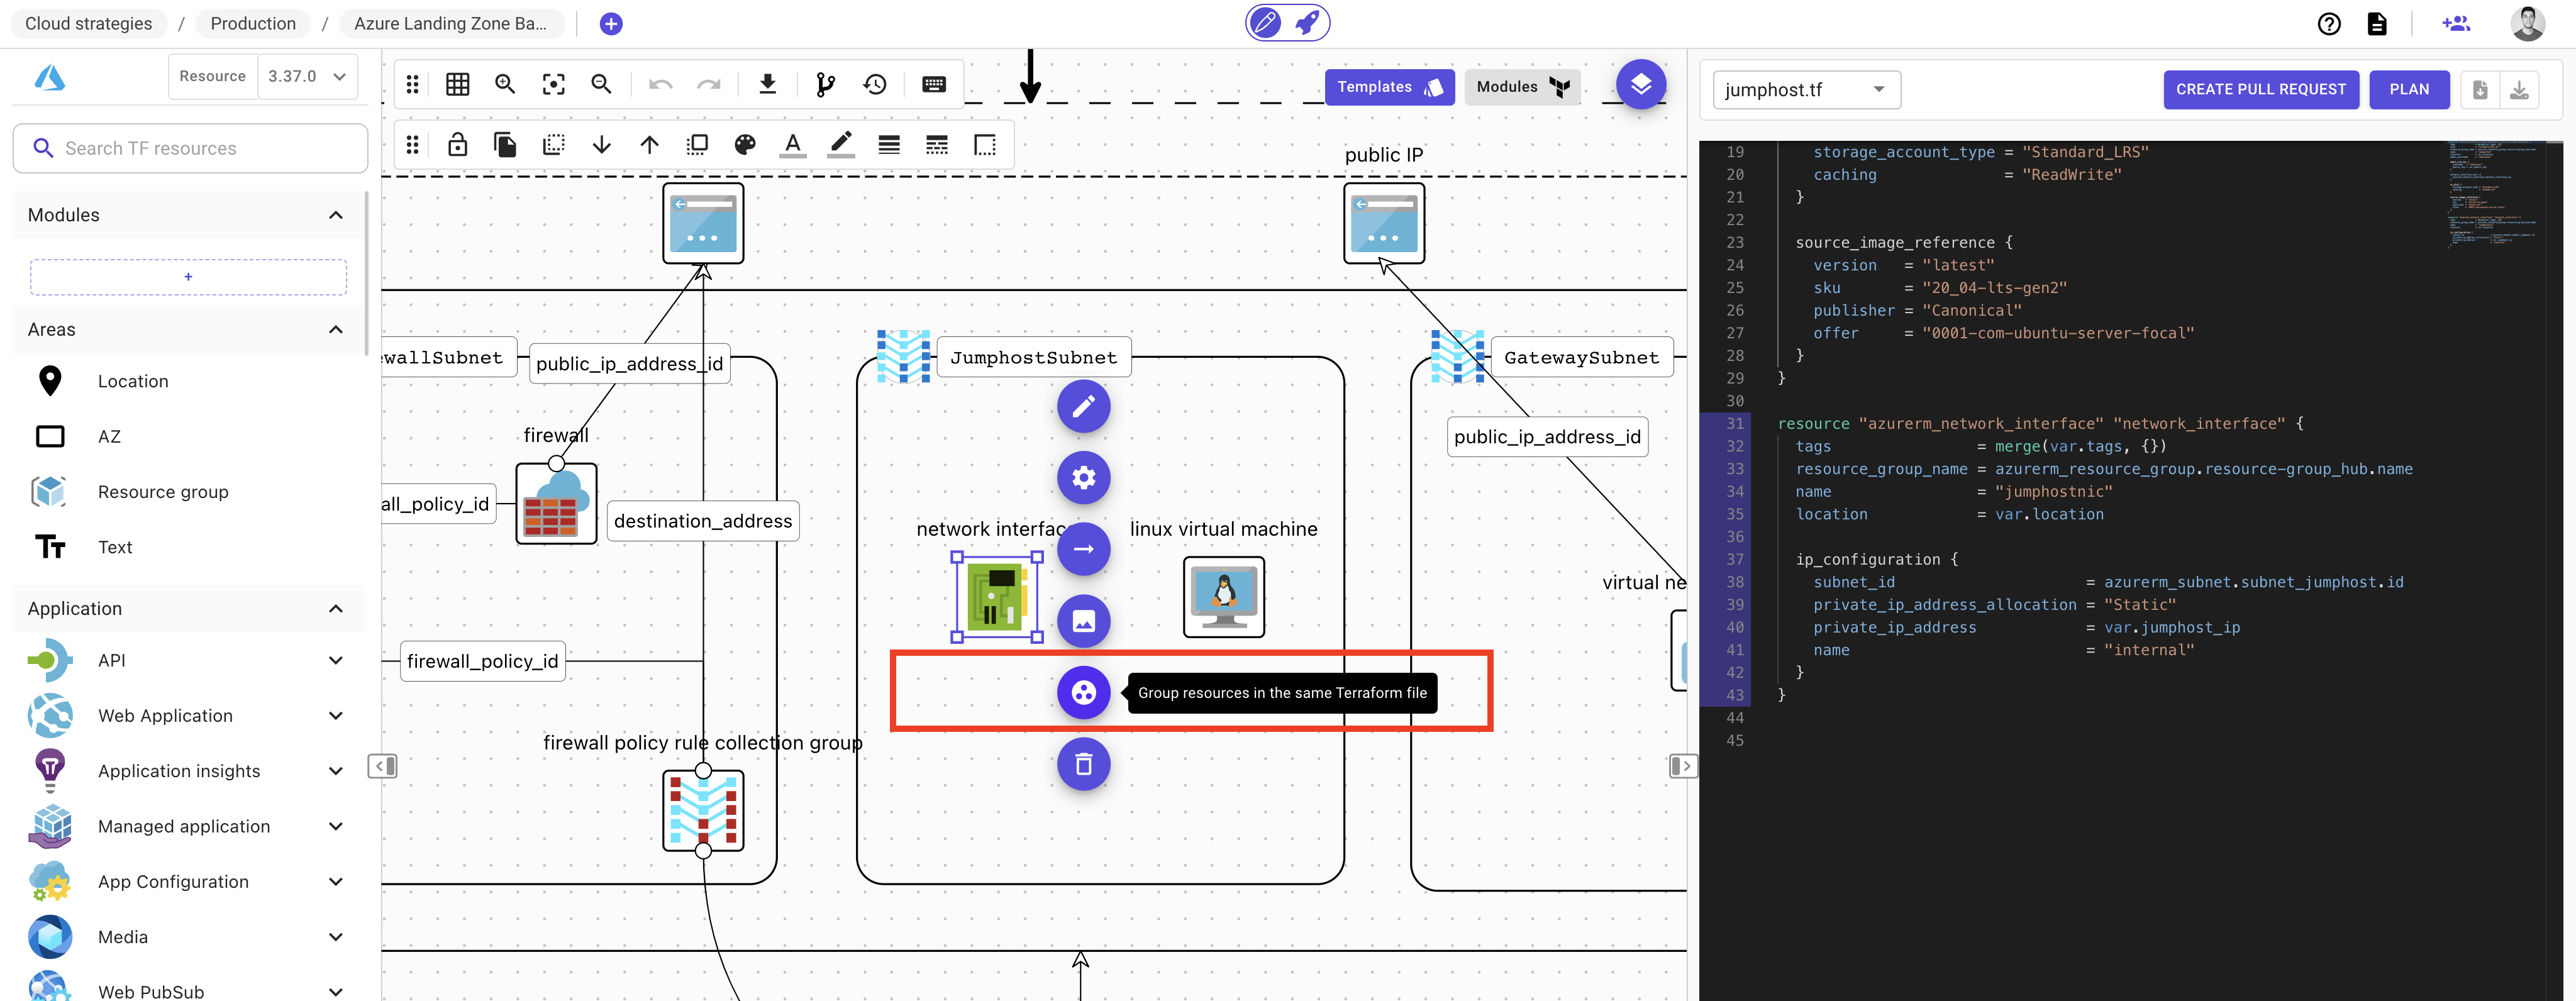The height and width of the screenshot is (1001, 2576).
Task: Collapse the left sidebar panel toggle
Action: 382,766
